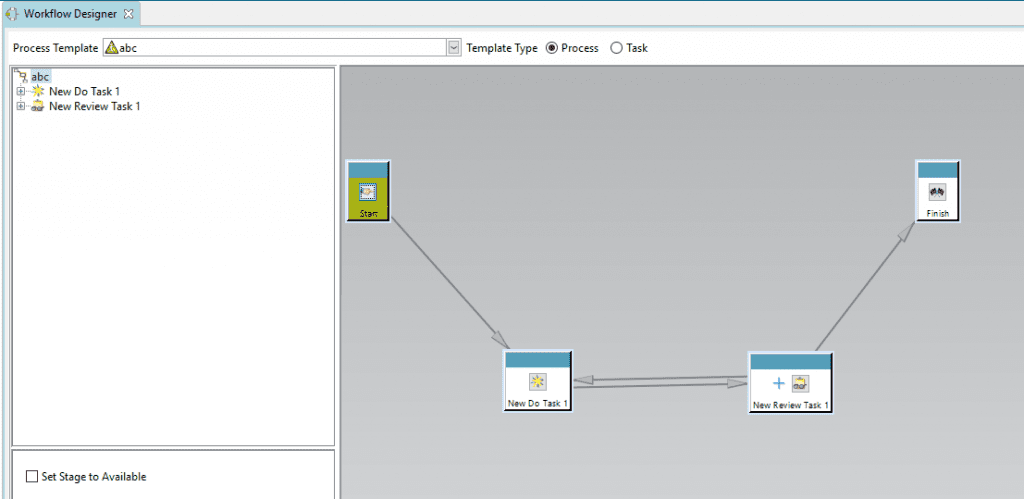Click the abc root process icon in tree
Image resolution: width=1024 pixels, height=499 pixels.
[23, 76]
